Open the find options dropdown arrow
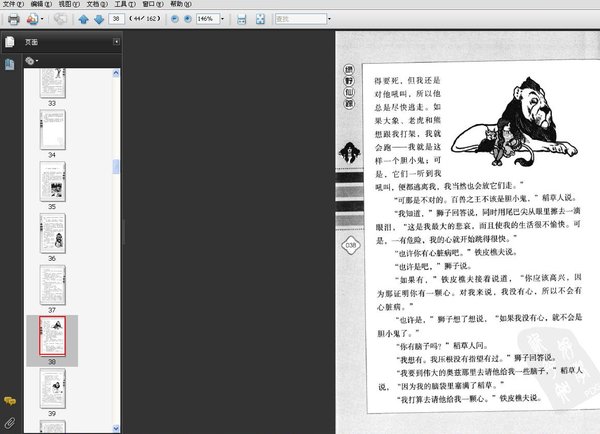The width and height of the screenshot is (600, 434). [329, 19]
